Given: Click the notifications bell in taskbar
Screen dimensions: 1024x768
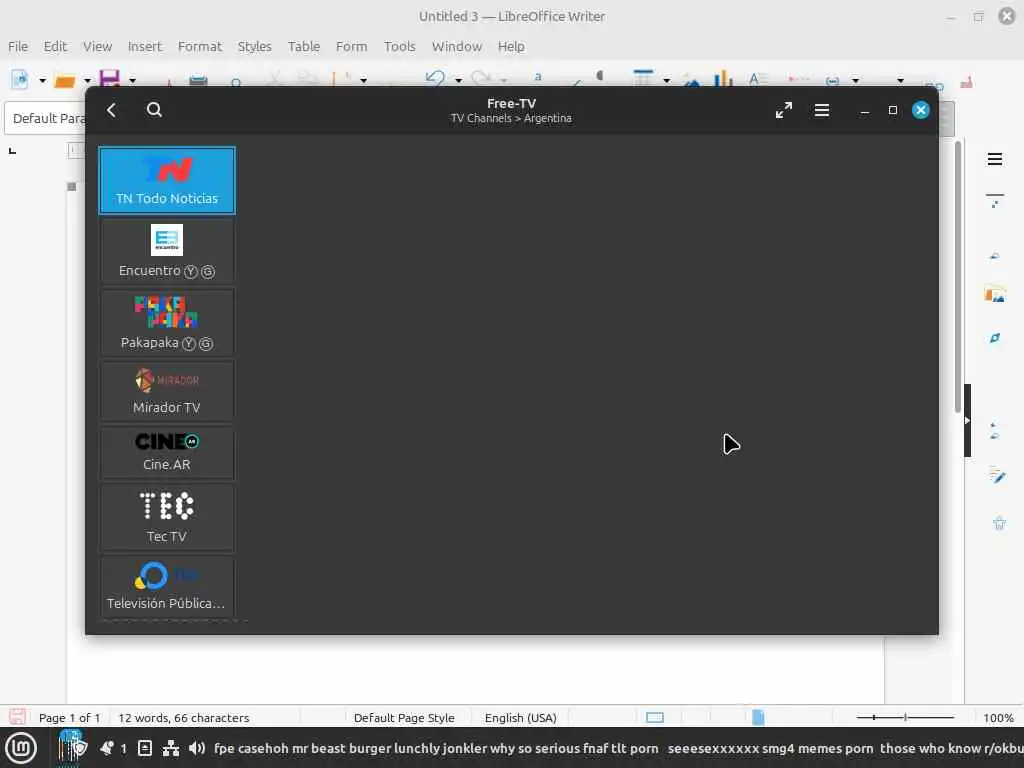Looking at the screenshot, I should tap(107, 748).
